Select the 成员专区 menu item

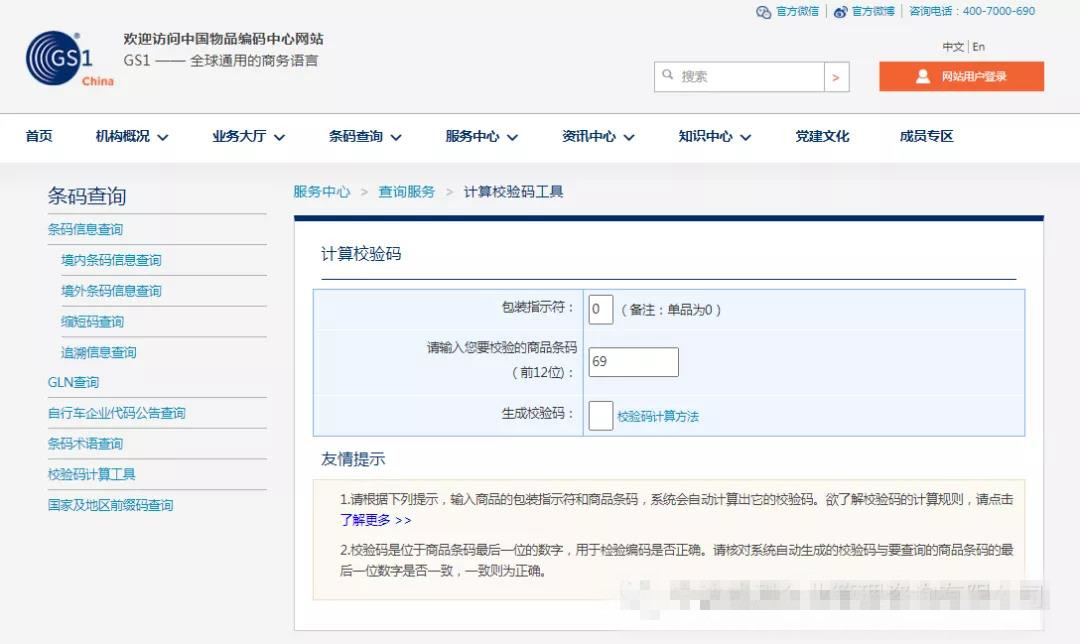tap(925, 137)
